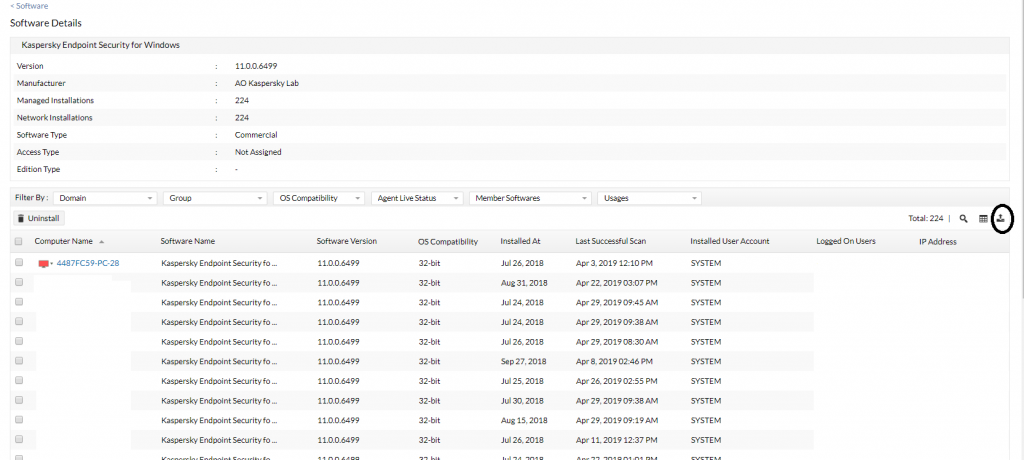
Task: Click the 'Kaspersky Endpoint Security for Windows' title
Action: [101, 45]
